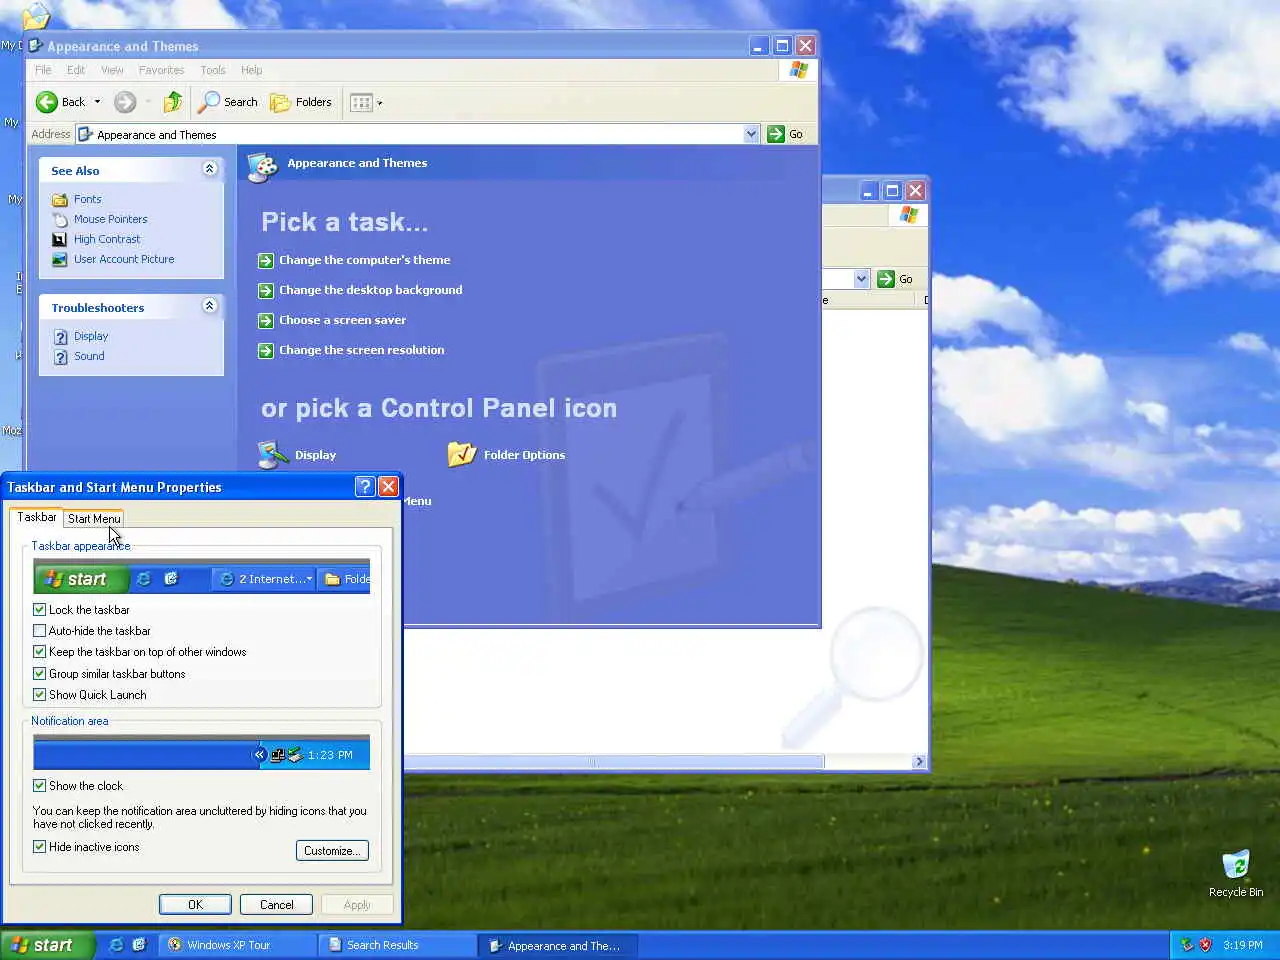Screen dimensions: 1280x960
Task: Click Change the computer's theme link
Action: 365,260
